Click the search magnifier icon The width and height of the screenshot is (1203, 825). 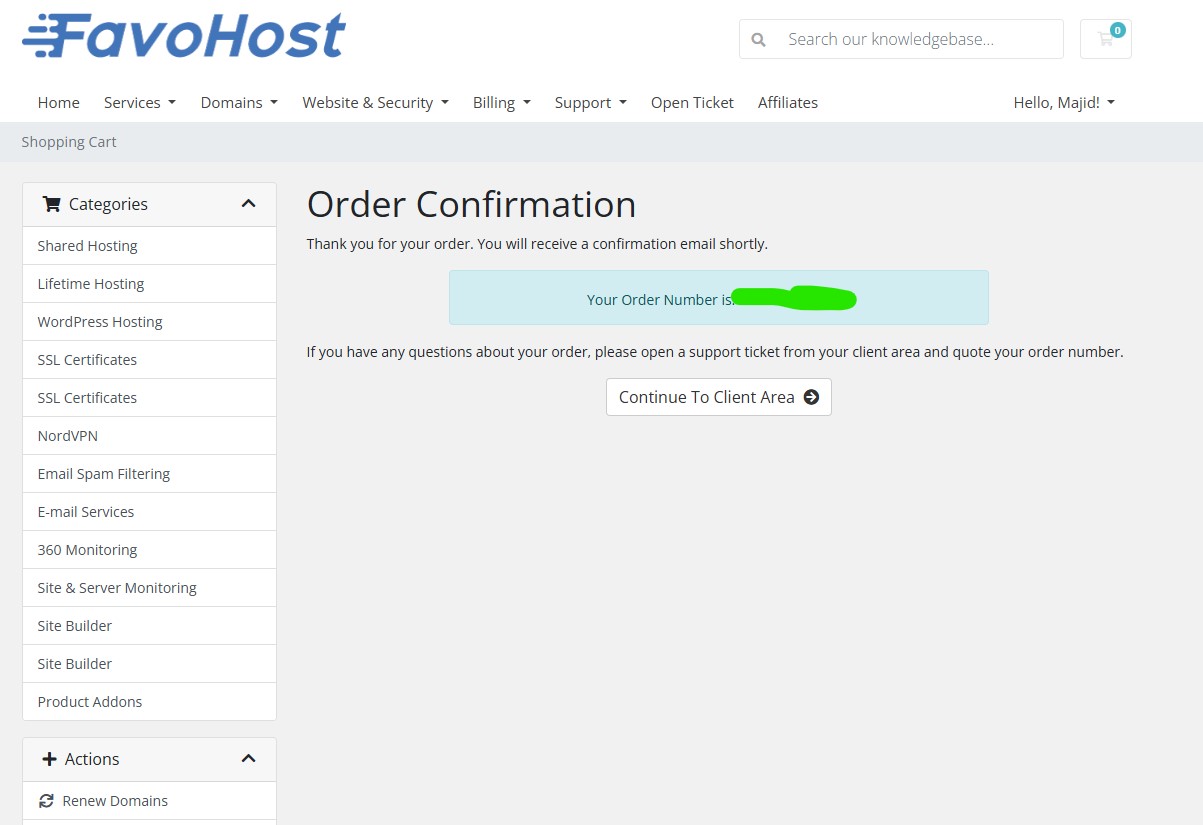click(758, 39)
